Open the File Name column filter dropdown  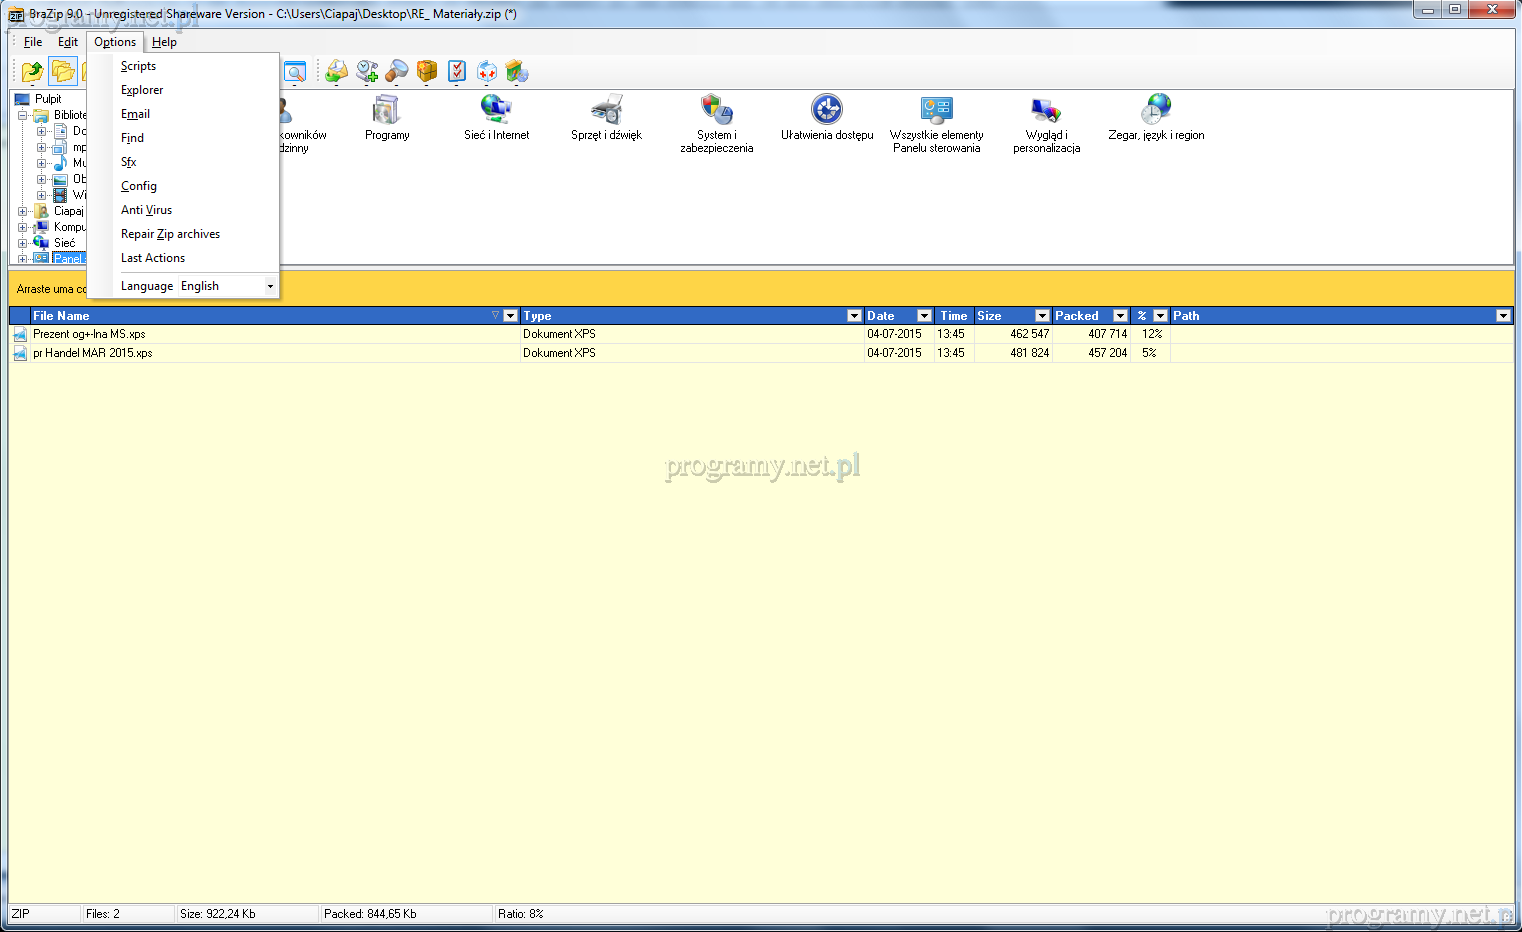click(x=510, y=316)
